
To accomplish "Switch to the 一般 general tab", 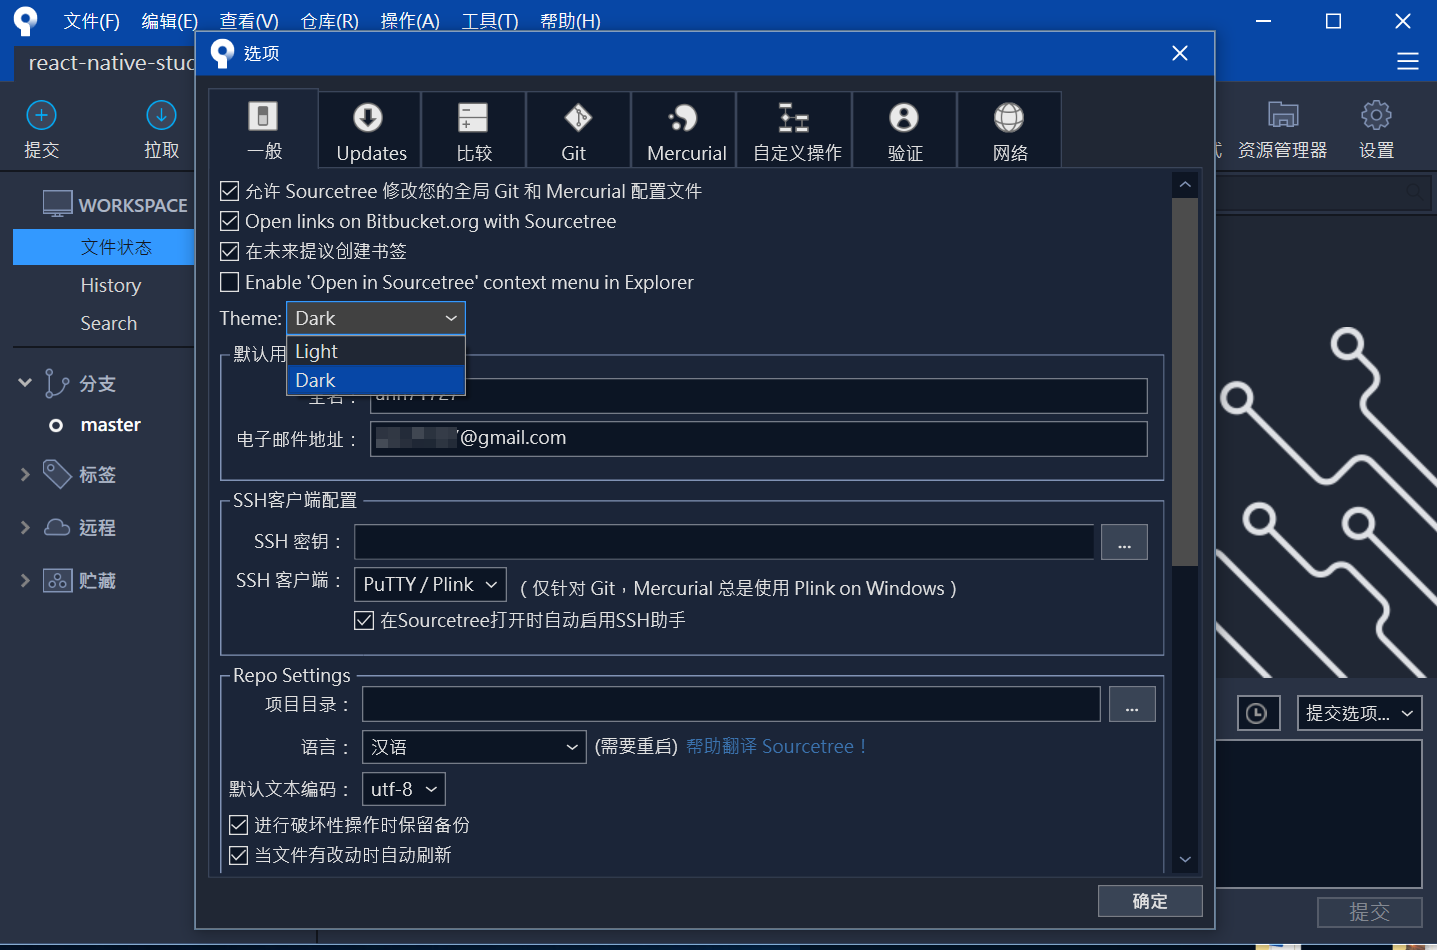I will 264,129.
